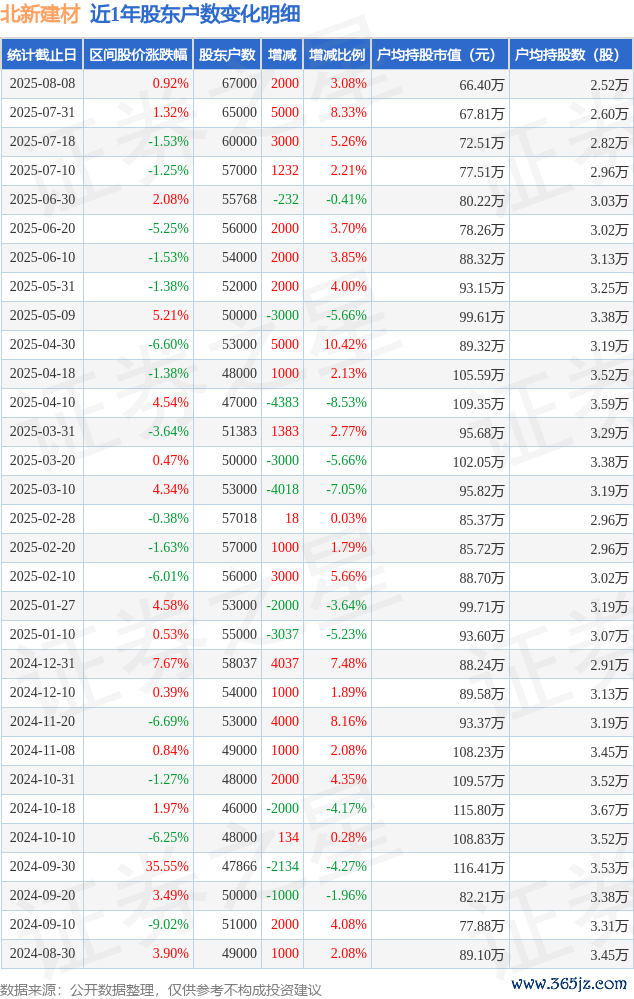Click the 增减比例 column header

[x=337, y=55]
